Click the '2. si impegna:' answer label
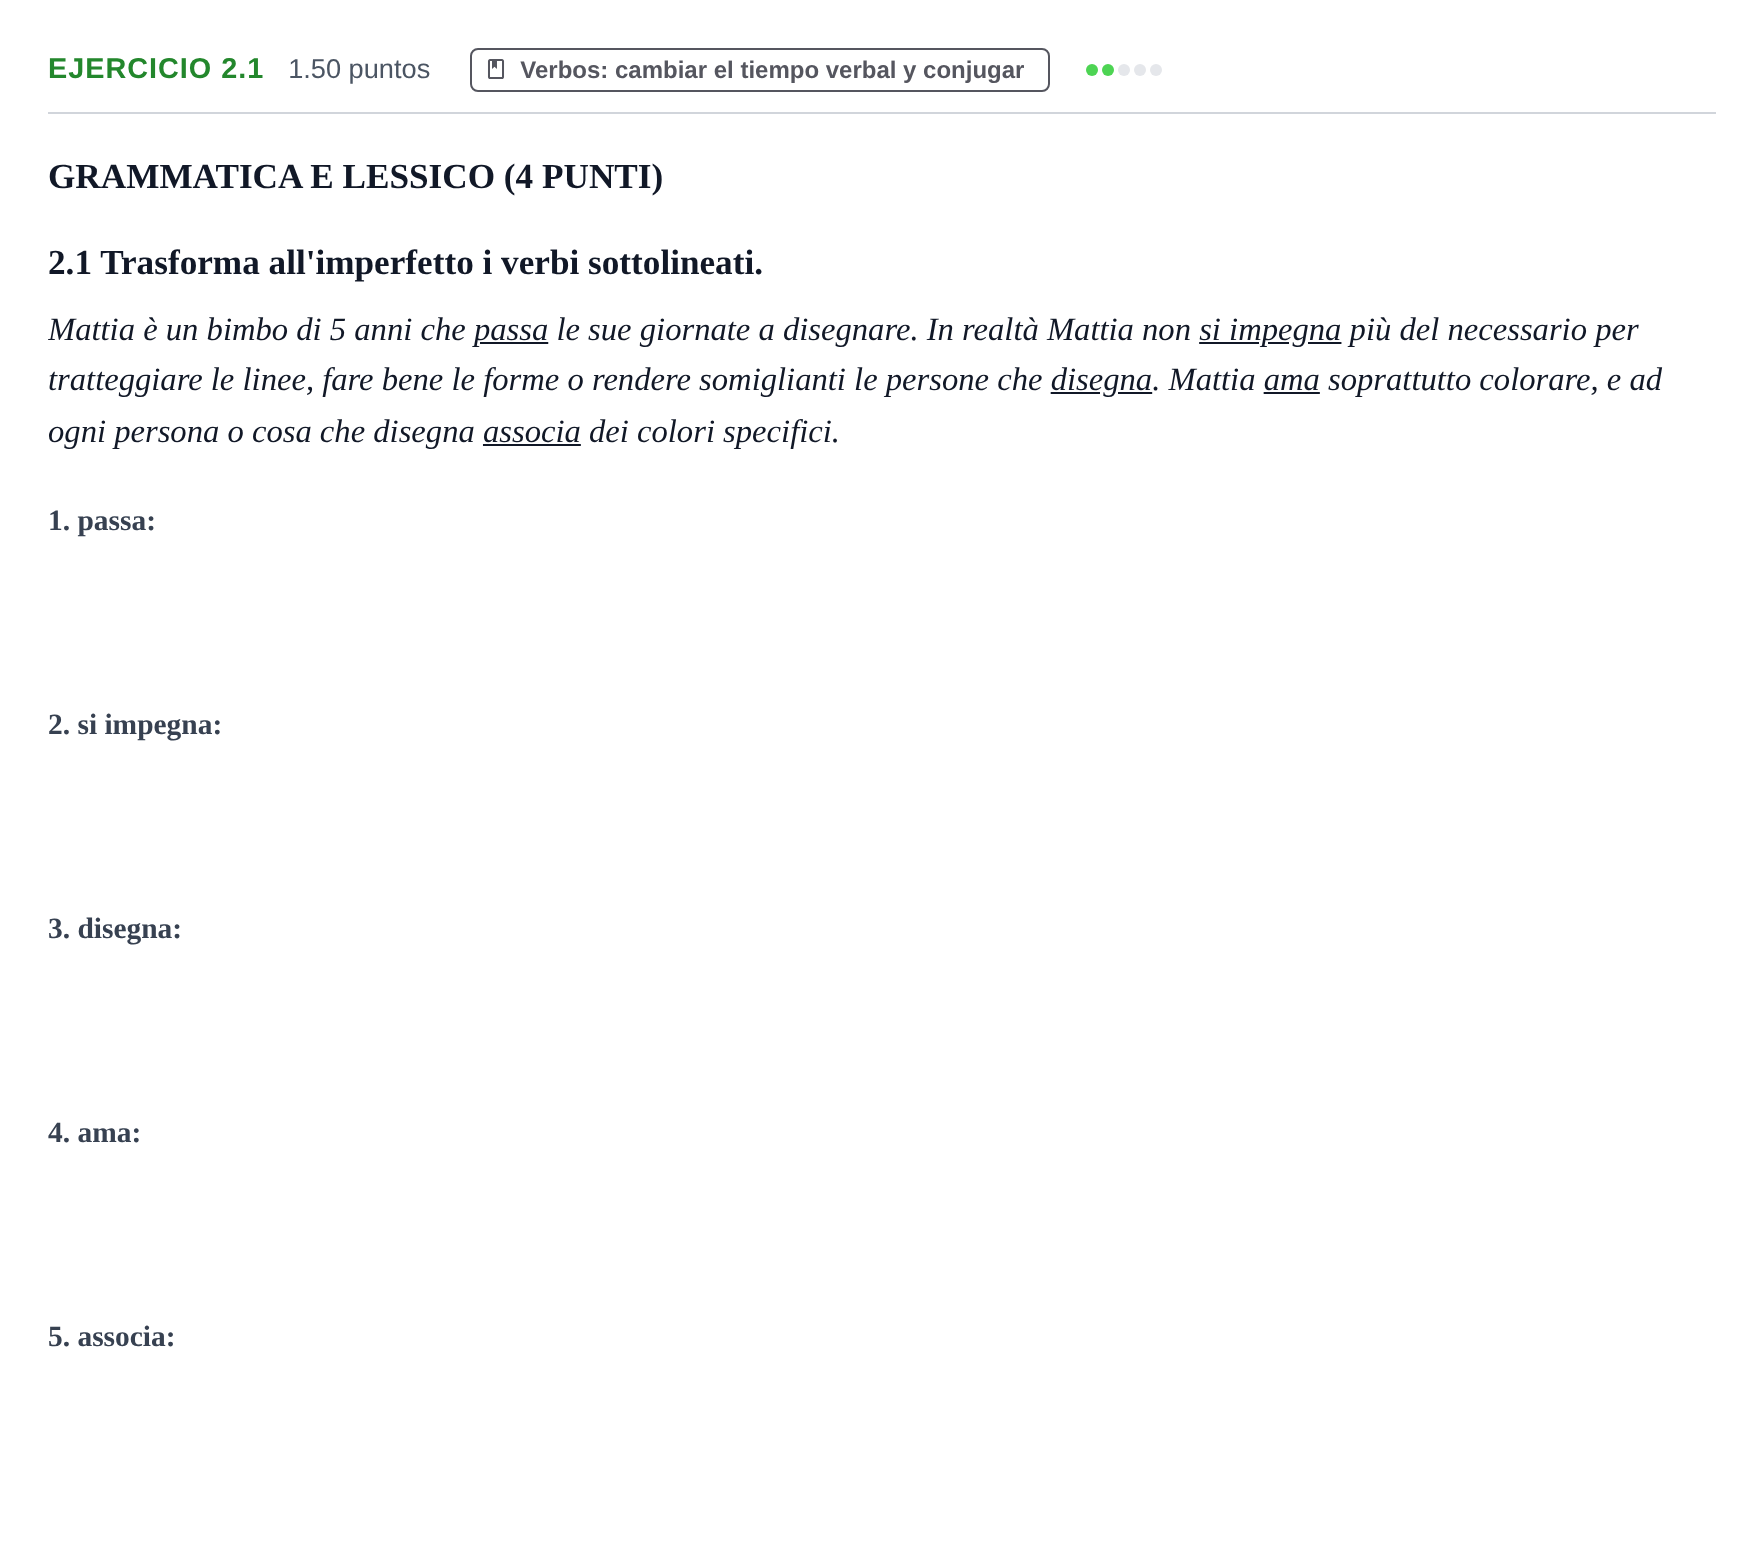This screenshot has width=1764, height=1542. pos(135,725)
